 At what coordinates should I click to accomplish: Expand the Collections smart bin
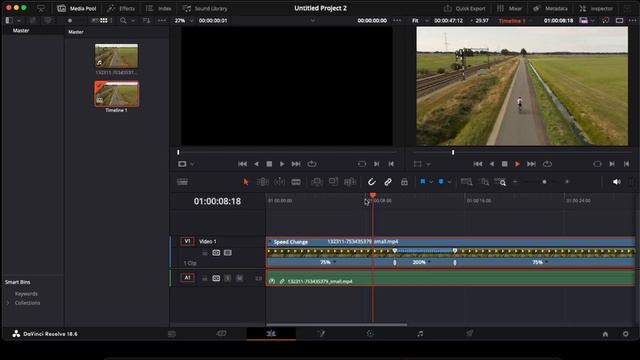tap(8, 303)
